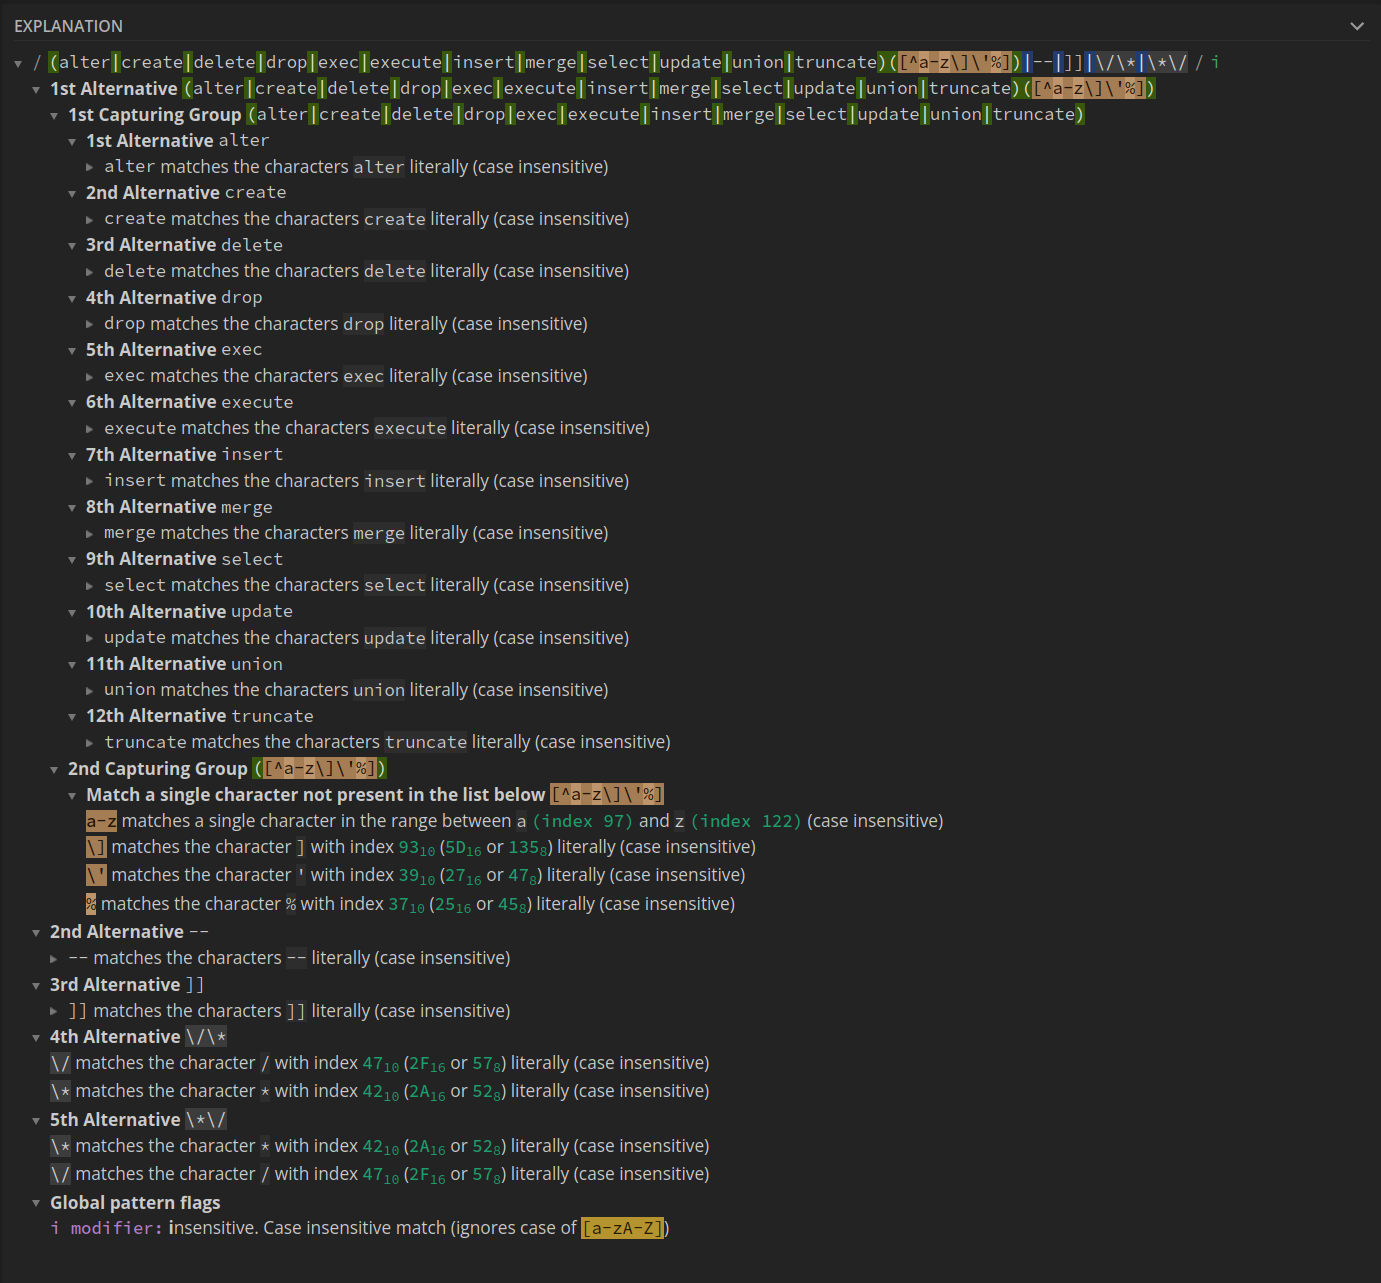Collapse the Explanation panel chevron
This screenshot has height=1283, width=1381.
tap(1357, 26)
